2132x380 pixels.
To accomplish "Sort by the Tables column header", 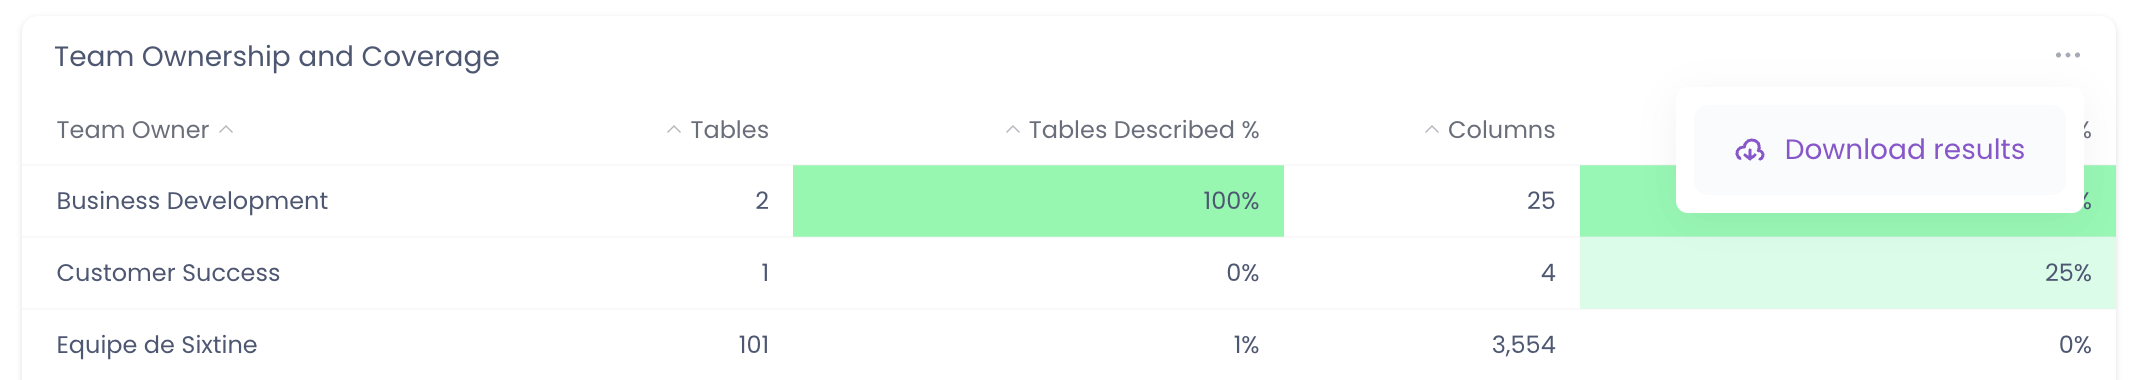I will pyautogui.click(x=729, y=130).
